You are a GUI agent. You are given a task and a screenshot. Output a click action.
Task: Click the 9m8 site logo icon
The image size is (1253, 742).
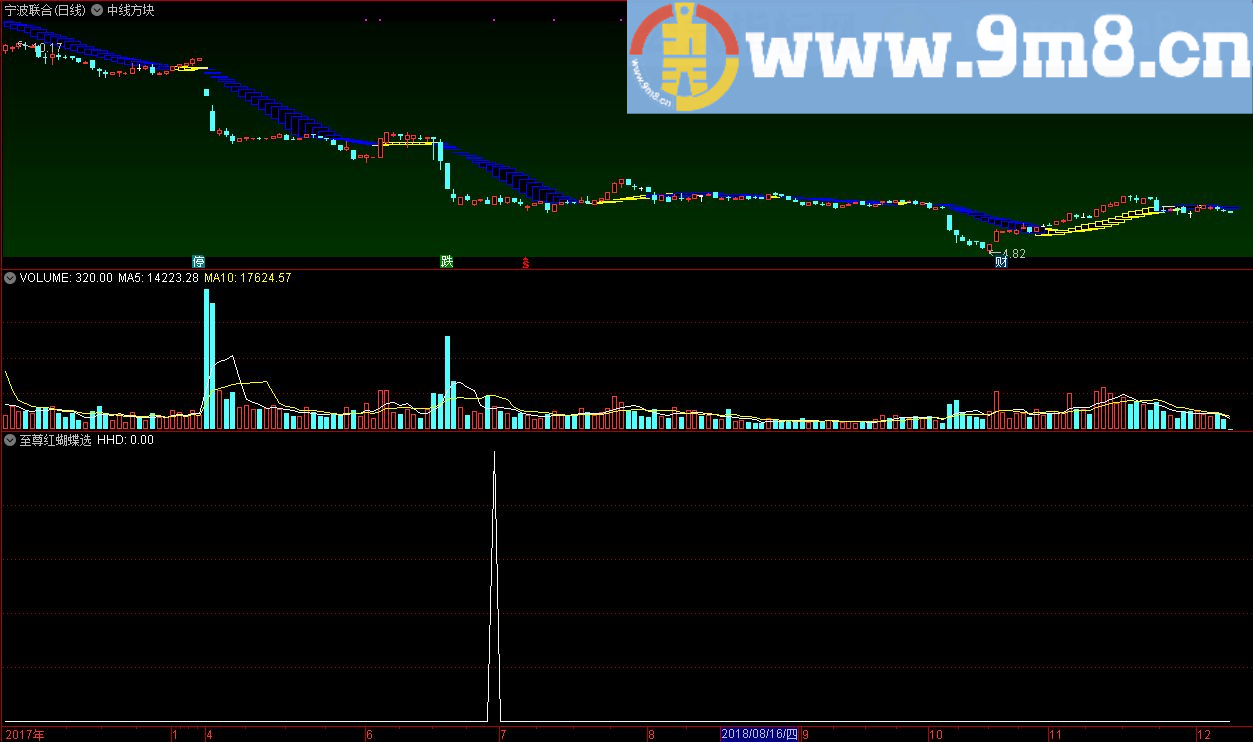(684, 57)
